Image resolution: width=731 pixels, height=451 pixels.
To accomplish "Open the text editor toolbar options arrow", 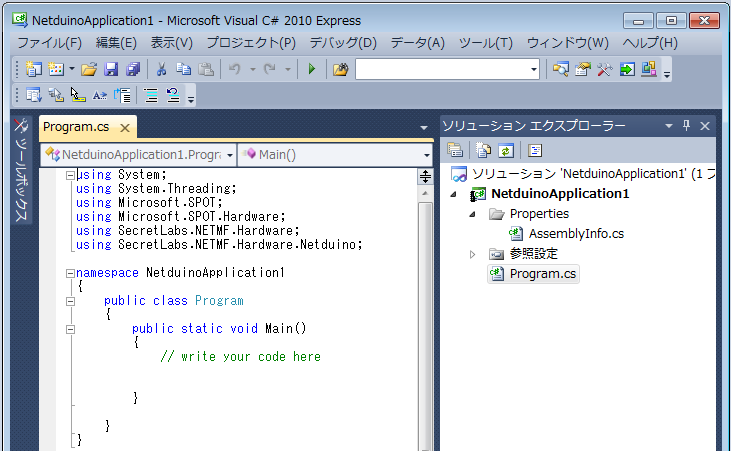I will (191, 99).
